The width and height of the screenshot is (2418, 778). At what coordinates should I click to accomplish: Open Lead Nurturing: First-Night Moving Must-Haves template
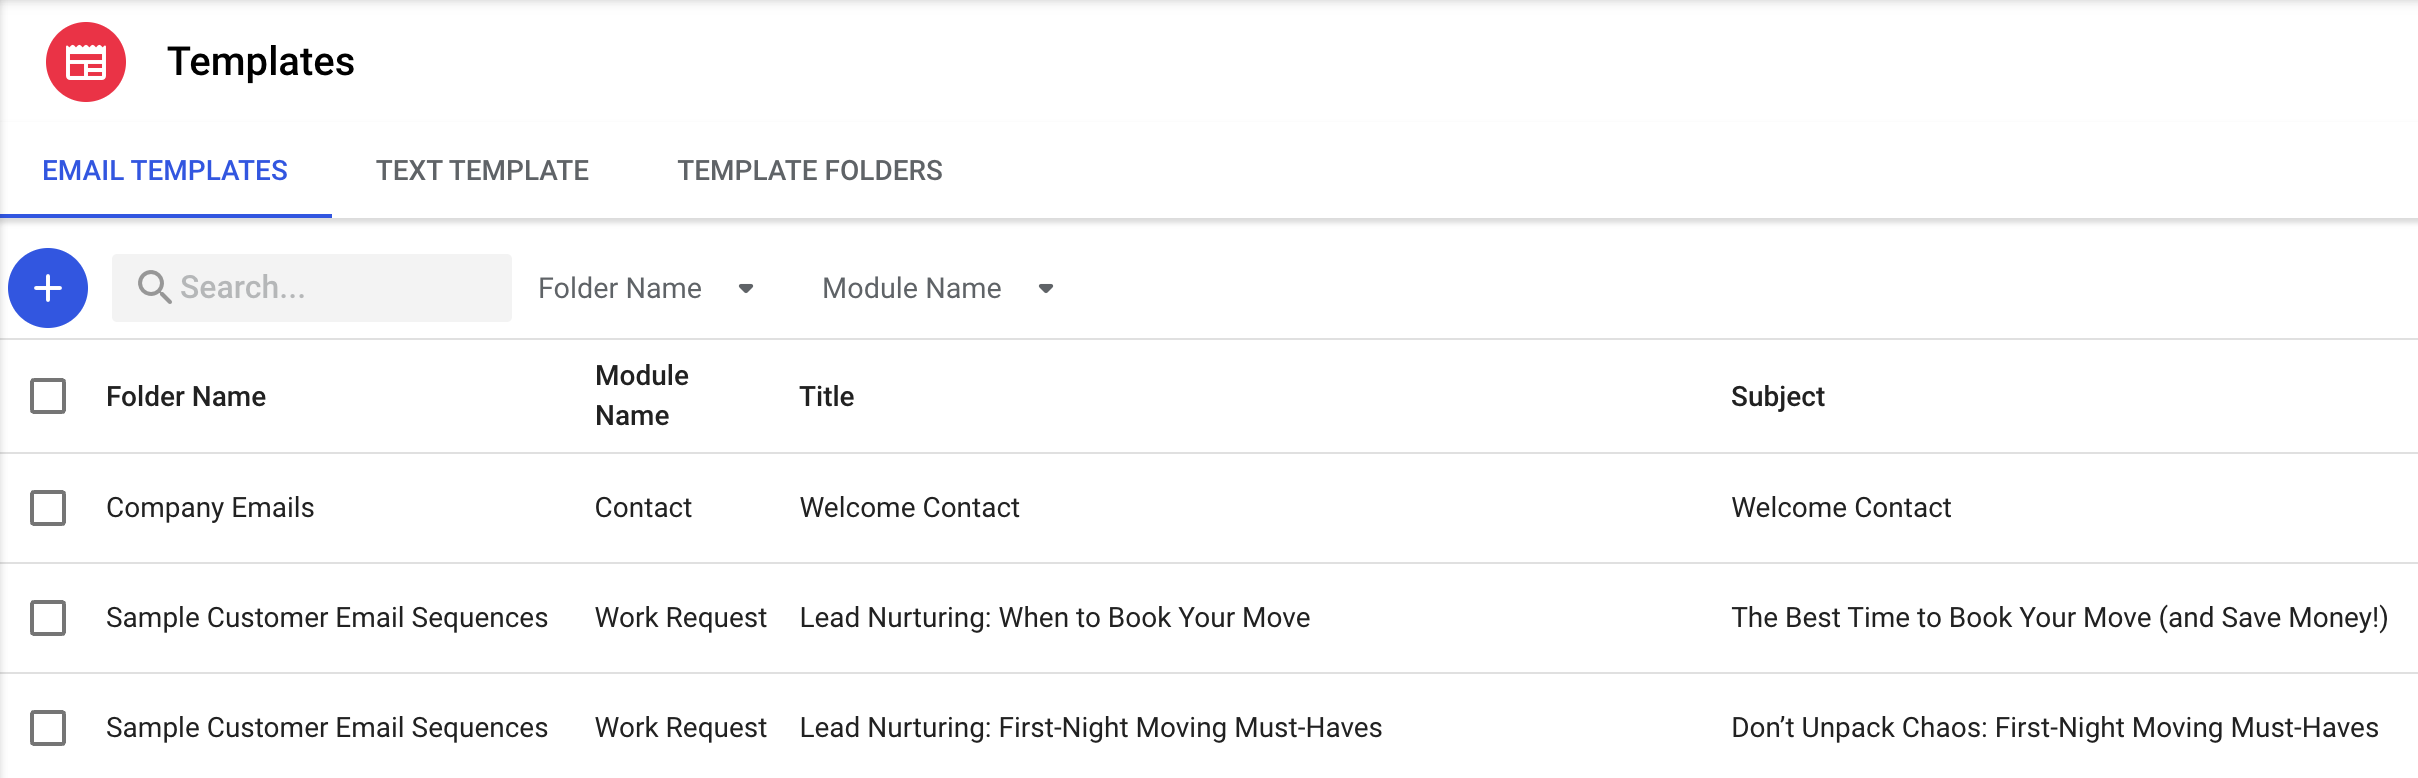coord(1090,728)
